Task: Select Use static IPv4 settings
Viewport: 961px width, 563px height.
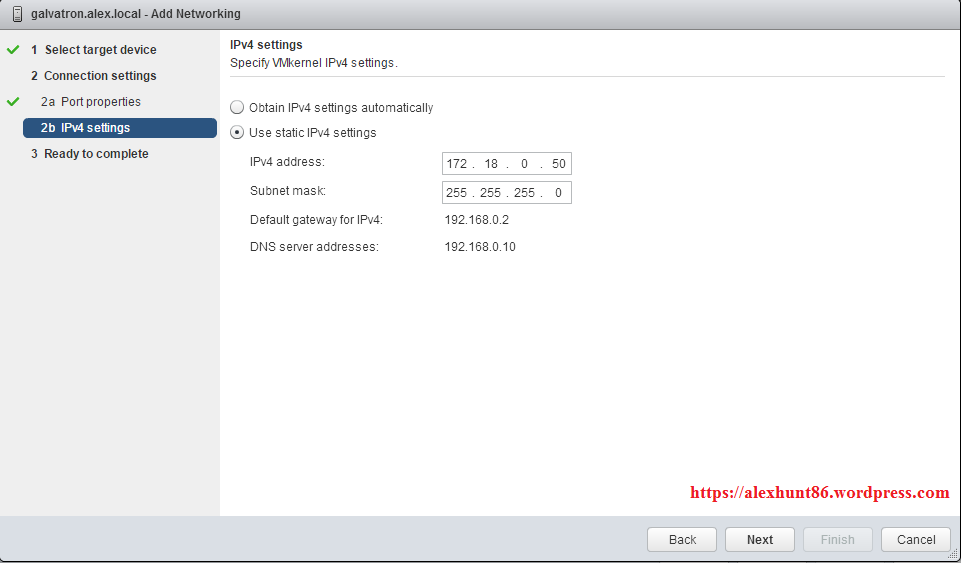Action: 237,133
